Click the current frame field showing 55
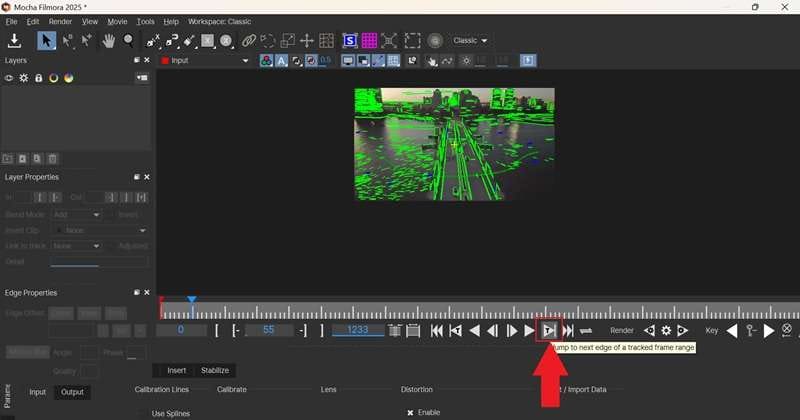The image size is (800, 420). point(269,330)
